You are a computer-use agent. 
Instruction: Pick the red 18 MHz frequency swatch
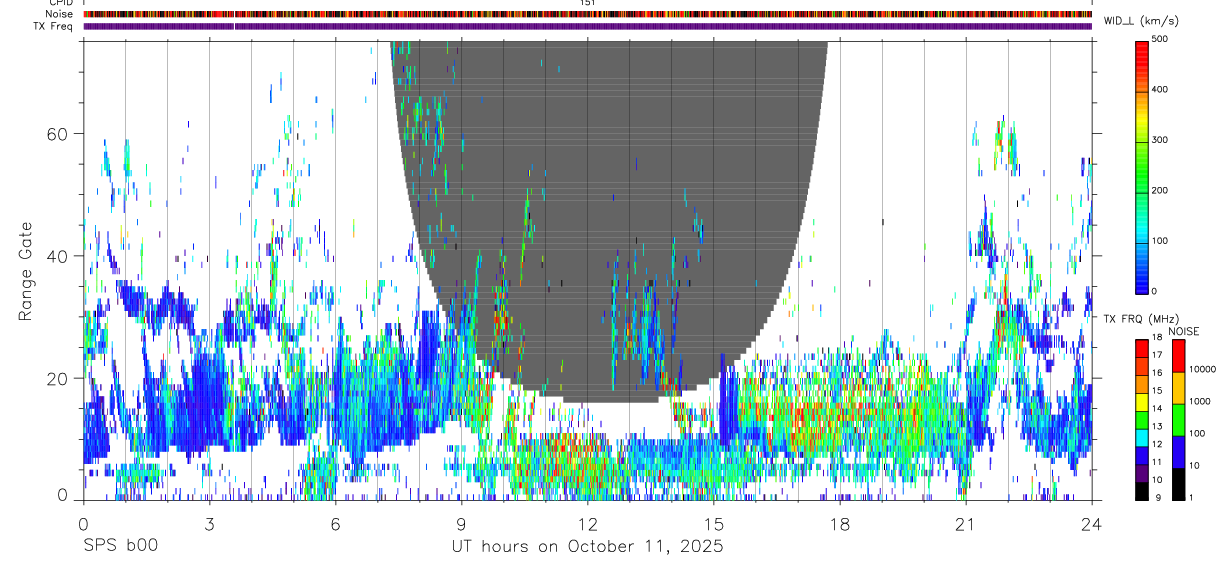point(1142,348)
